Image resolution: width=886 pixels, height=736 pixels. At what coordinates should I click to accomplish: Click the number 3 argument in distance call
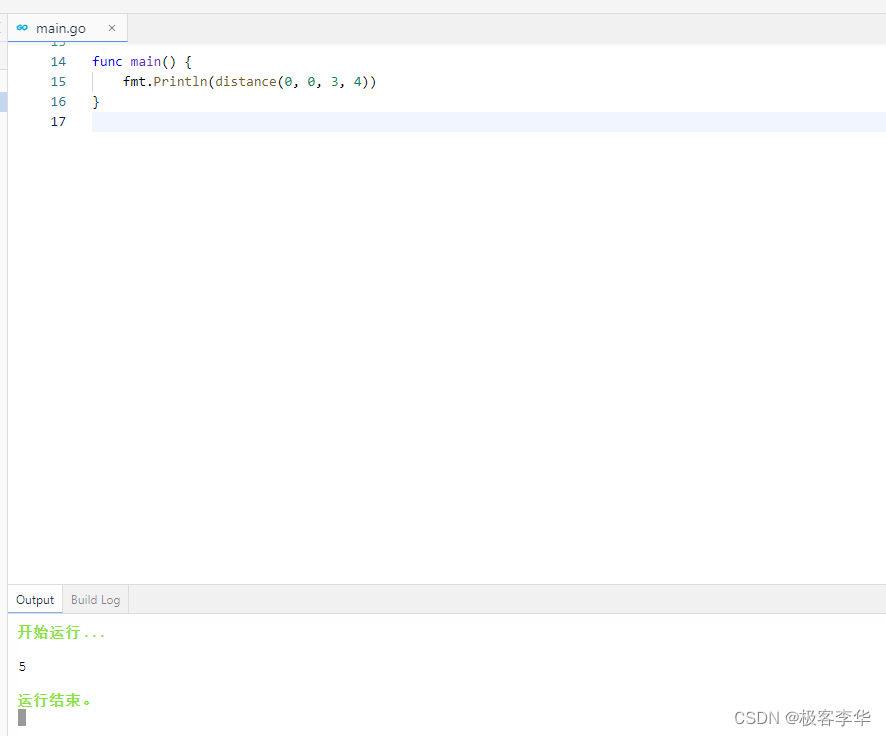pos(335,82)
